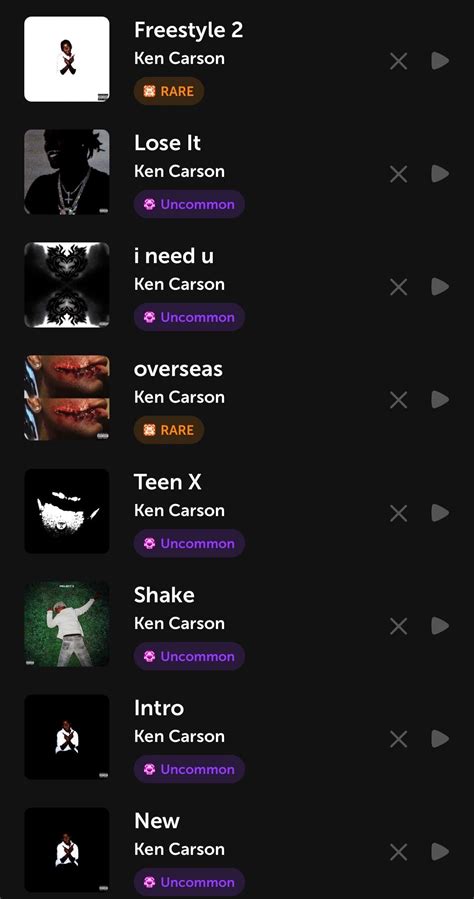Play the Teen X track

tap(440, 513)
